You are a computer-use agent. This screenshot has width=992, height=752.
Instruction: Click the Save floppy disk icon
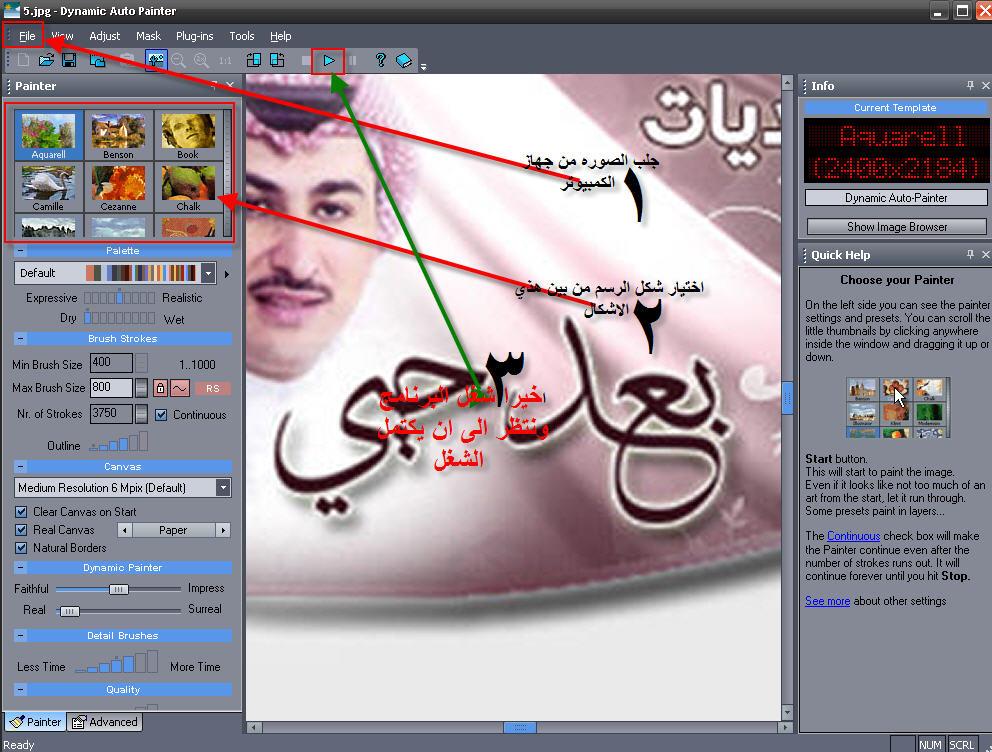(x=69, y=61)
